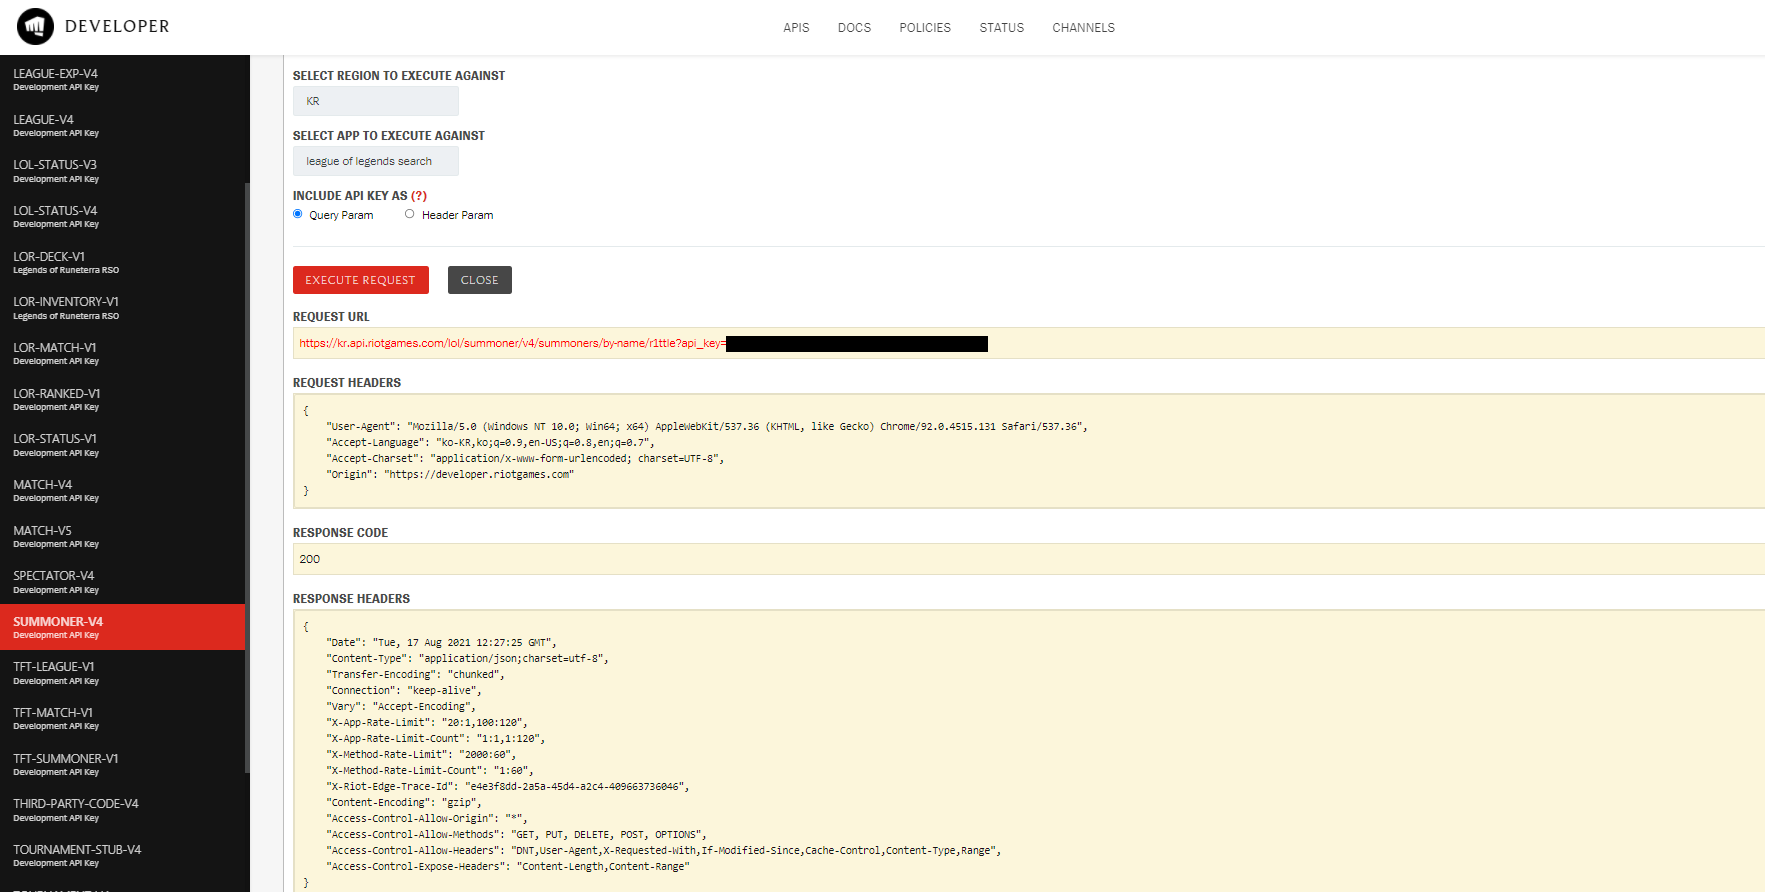Viewport: 1765px width, 892px height.
Task: Select MATCH-V4 in sidebar
Action: click(x=123, y=490)
